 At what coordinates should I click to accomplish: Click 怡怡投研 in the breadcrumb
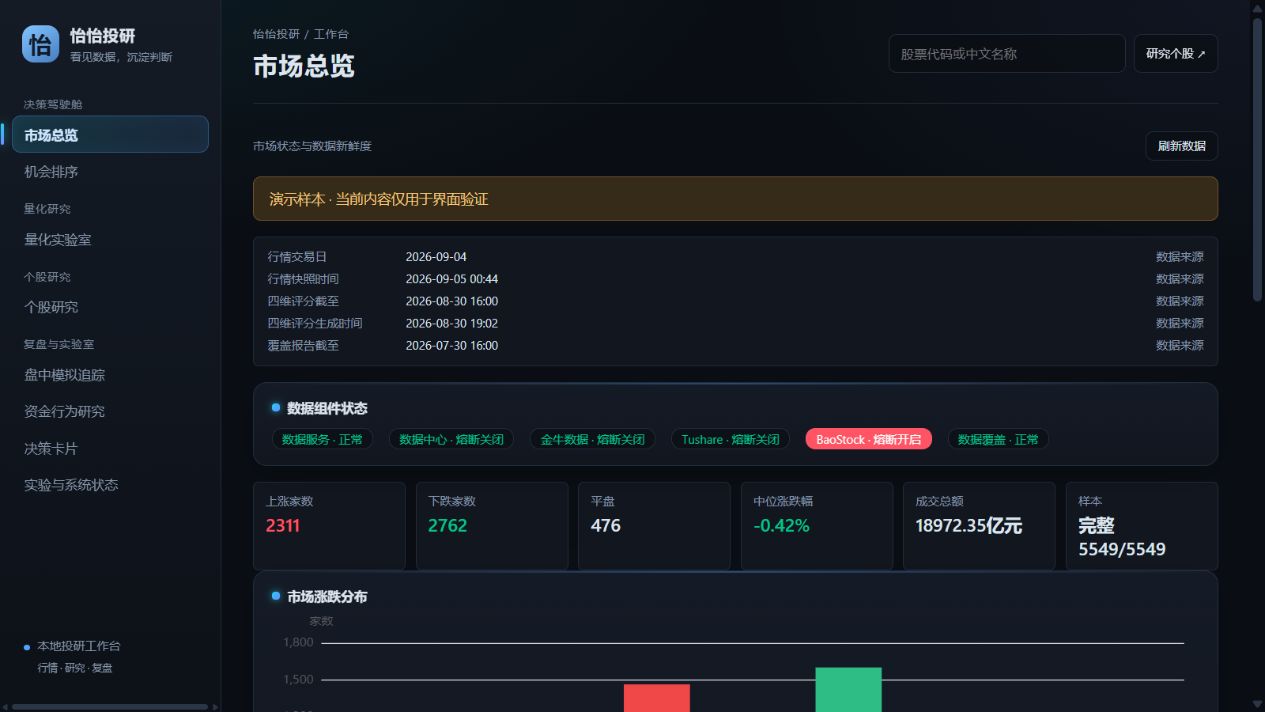click(276, 34)
